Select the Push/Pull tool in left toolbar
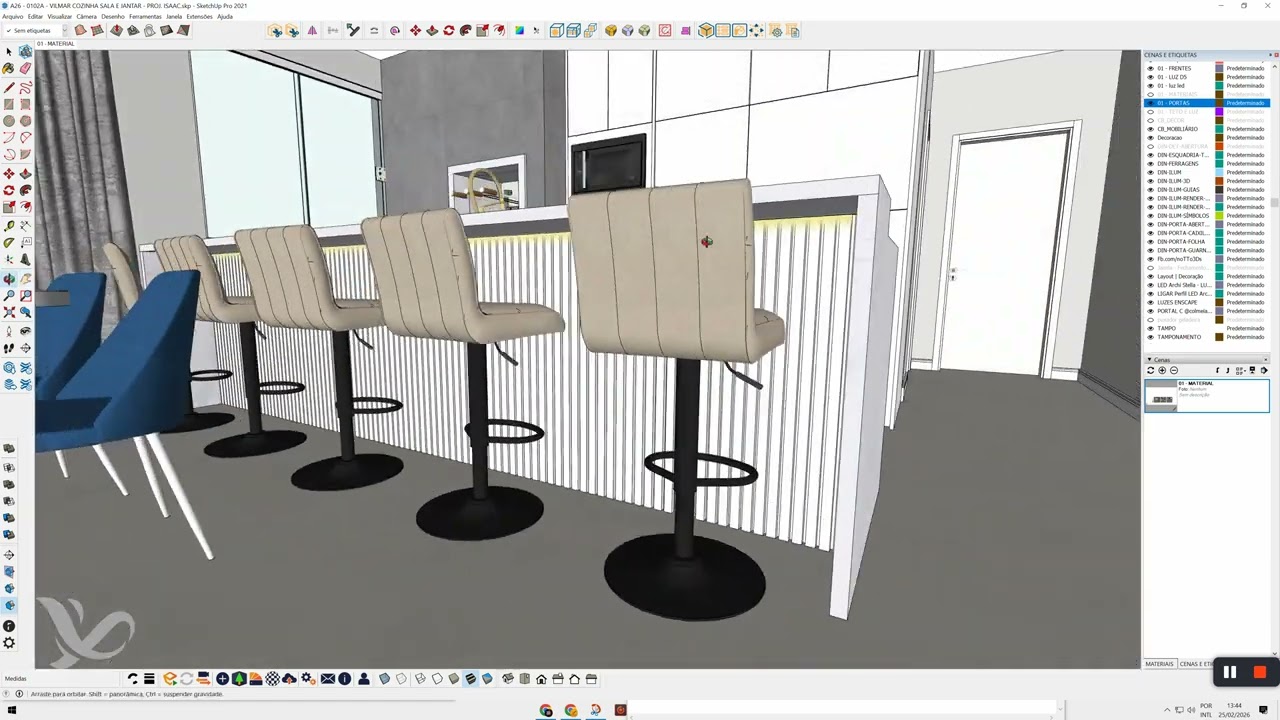 click(25, 173)
